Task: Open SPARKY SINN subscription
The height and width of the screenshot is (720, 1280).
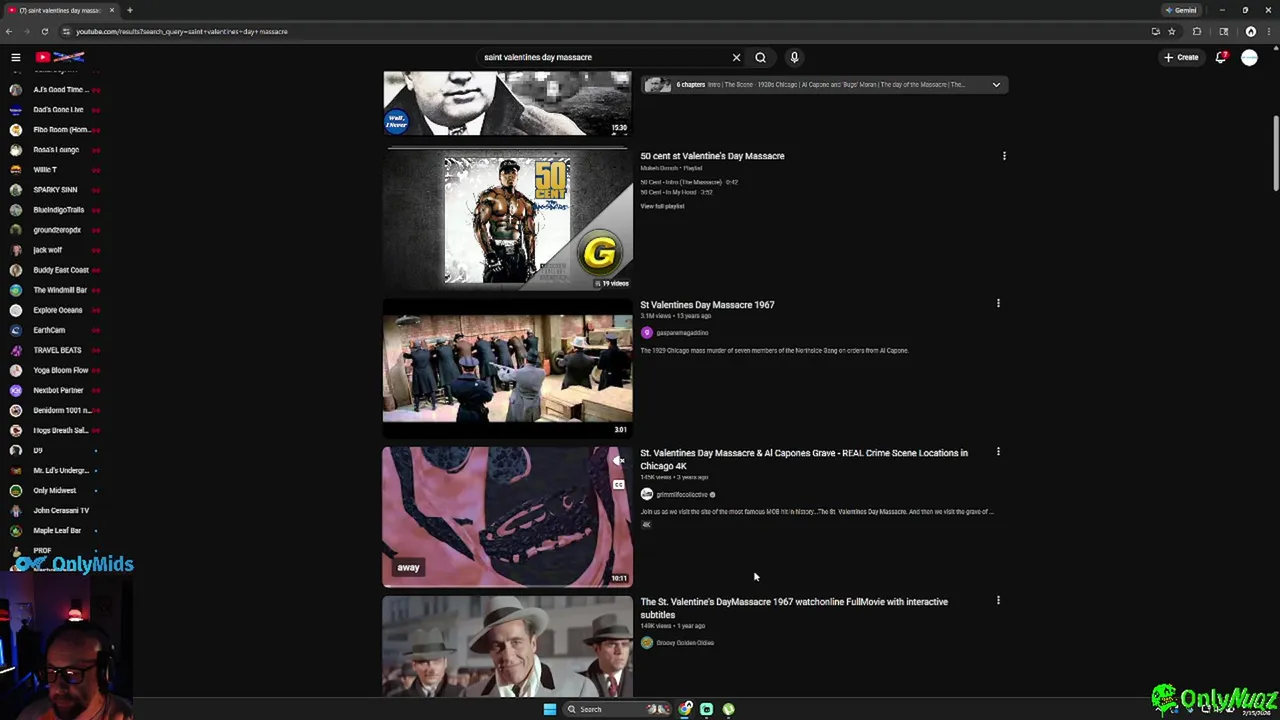Action: pyautogui.click(x=55, y=190)
